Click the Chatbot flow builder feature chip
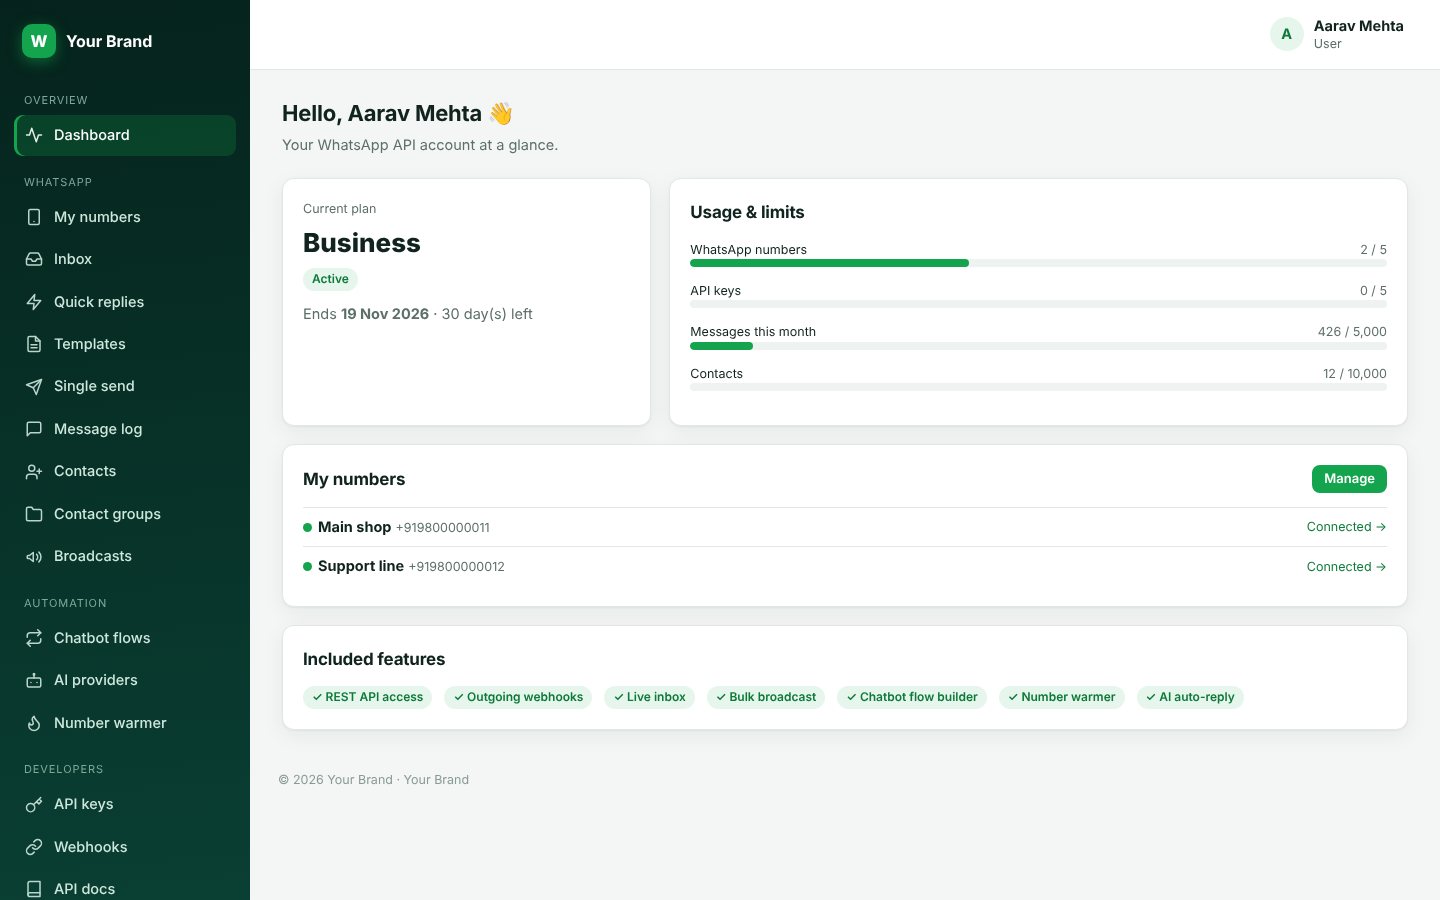Viewport: 1440px width, 900px height. pos(912,697)
